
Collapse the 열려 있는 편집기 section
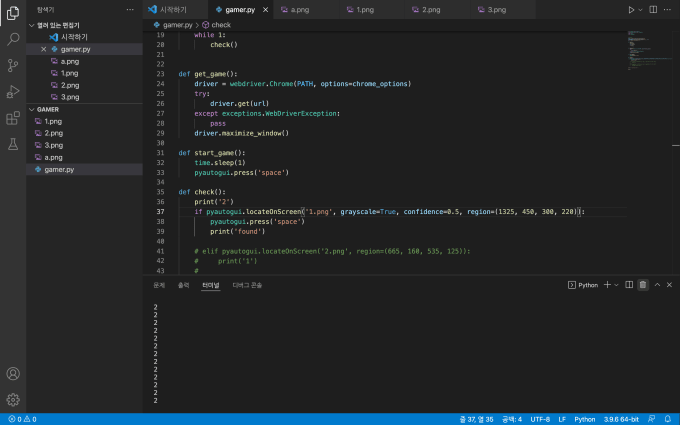click(85, 25)
